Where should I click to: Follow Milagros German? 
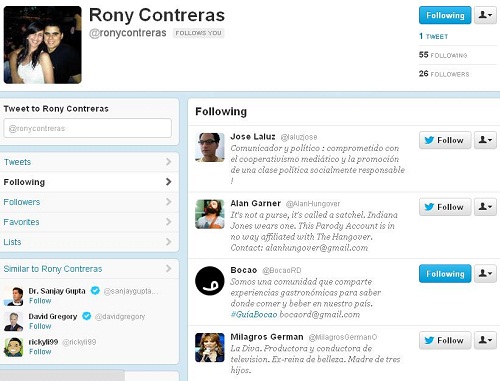(x=445, y=340)
